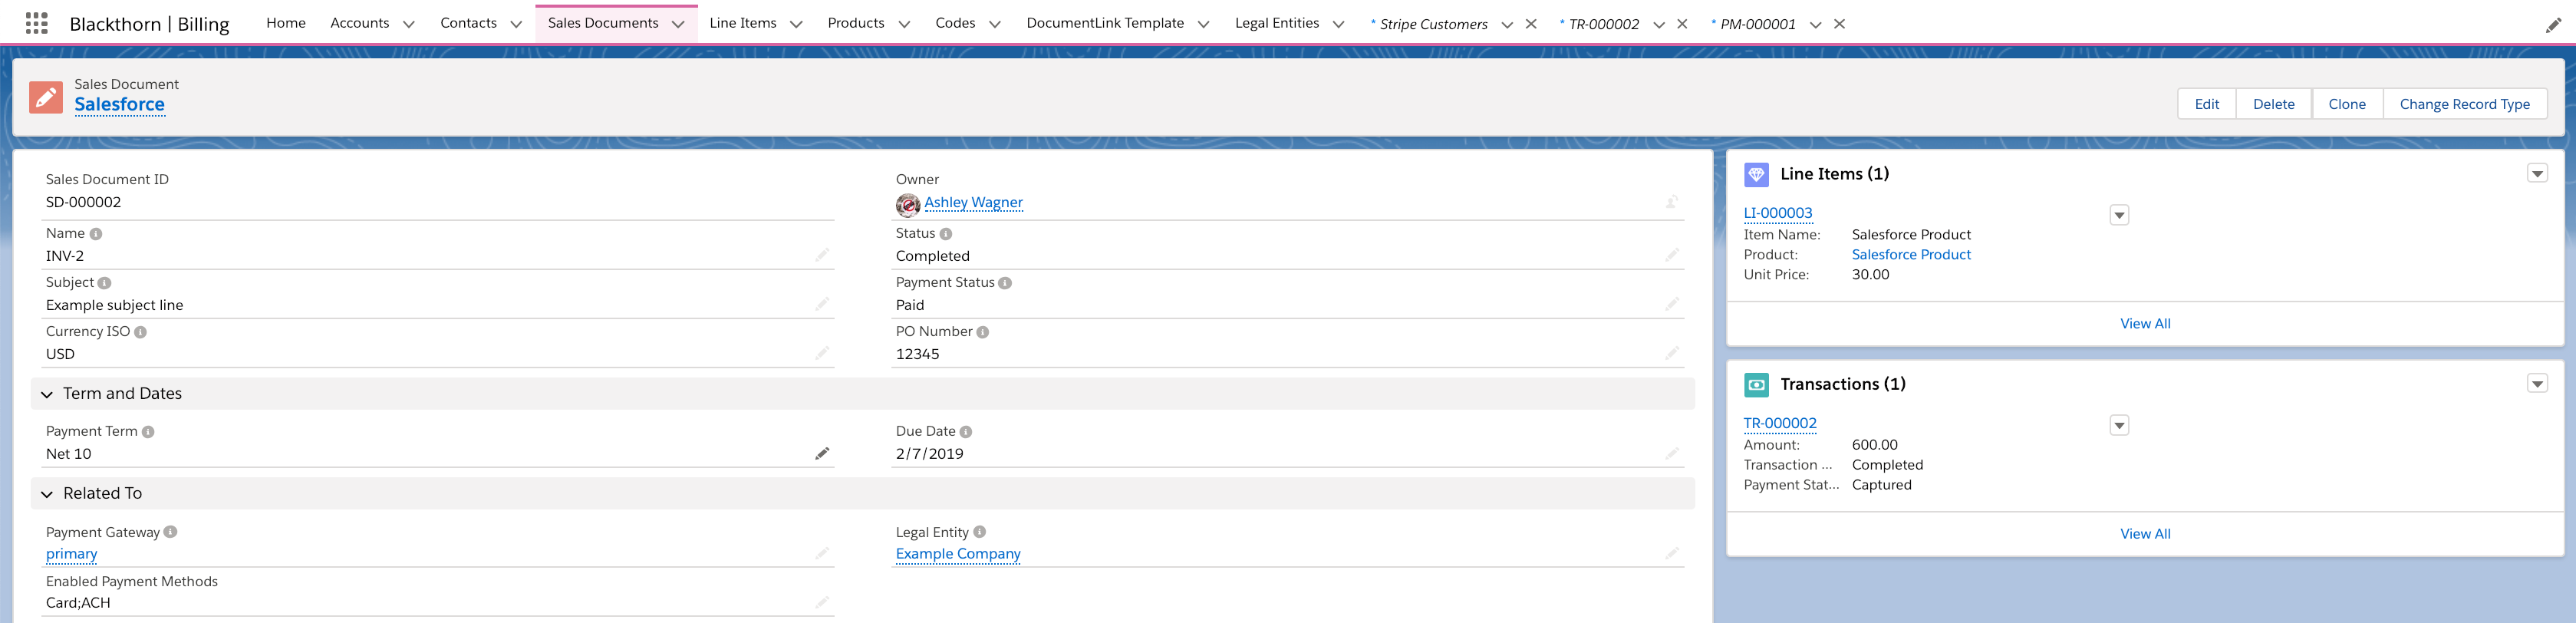Close the PM-000001 tab
Image resolution: width=2576 pixels, height=623 pixels.
[x=1839, y=24]
